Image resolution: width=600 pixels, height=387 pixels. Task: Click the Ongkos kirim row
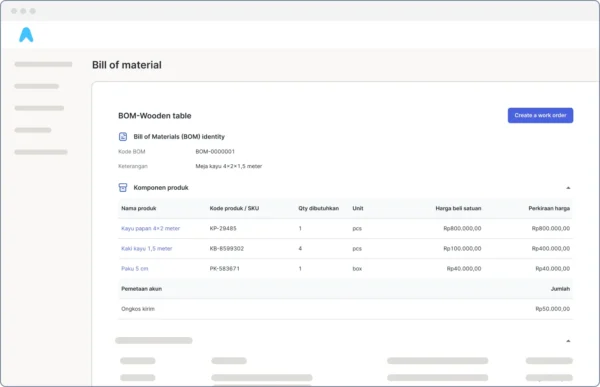[x=345, y=309]
